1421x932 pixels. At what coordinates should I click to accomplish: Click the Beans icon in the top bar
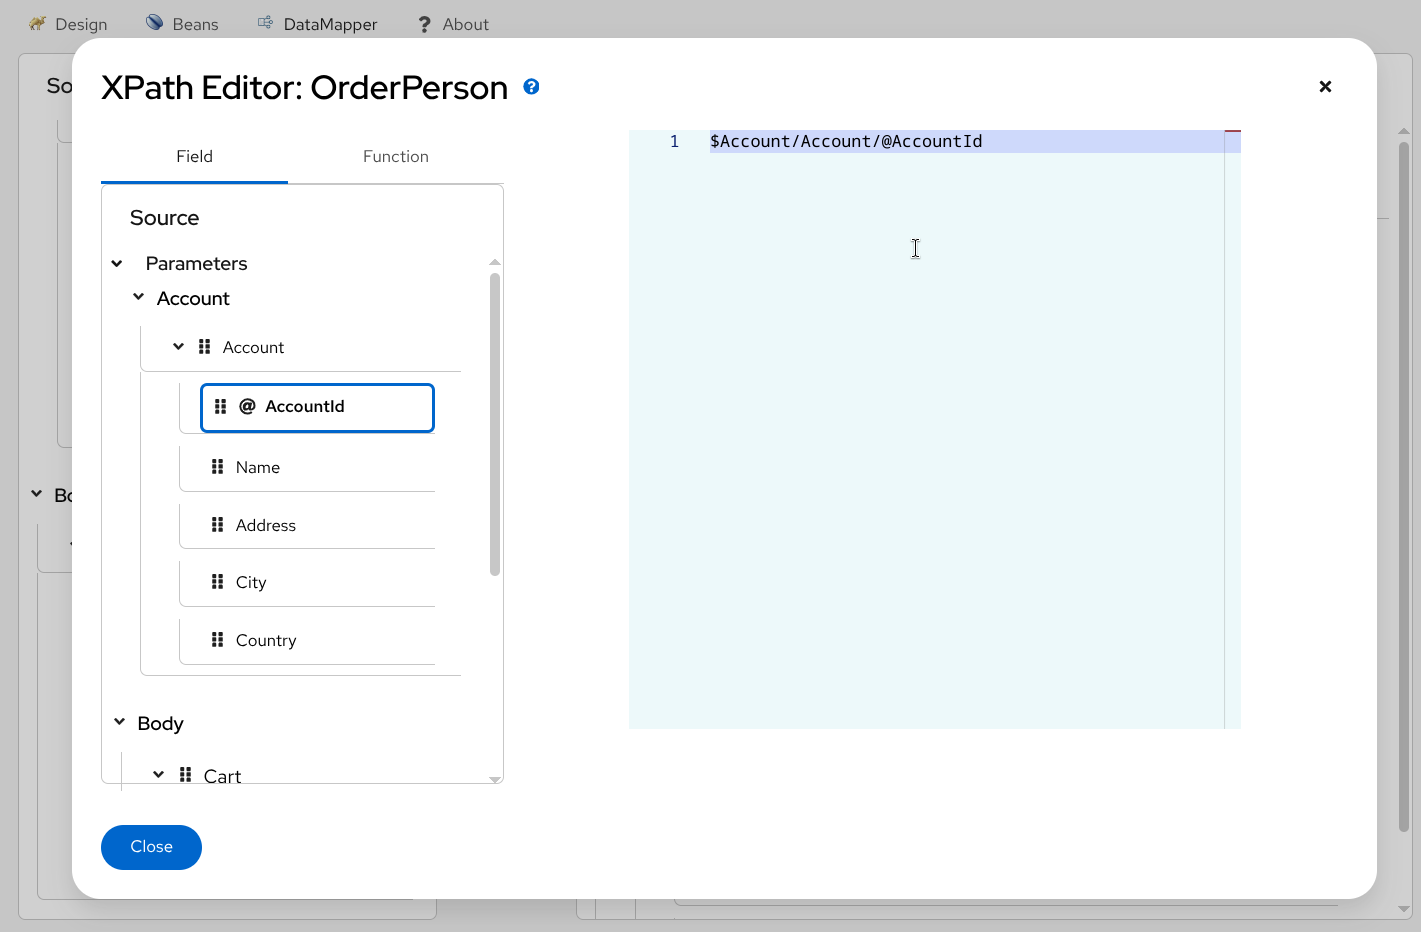[155, 22]
